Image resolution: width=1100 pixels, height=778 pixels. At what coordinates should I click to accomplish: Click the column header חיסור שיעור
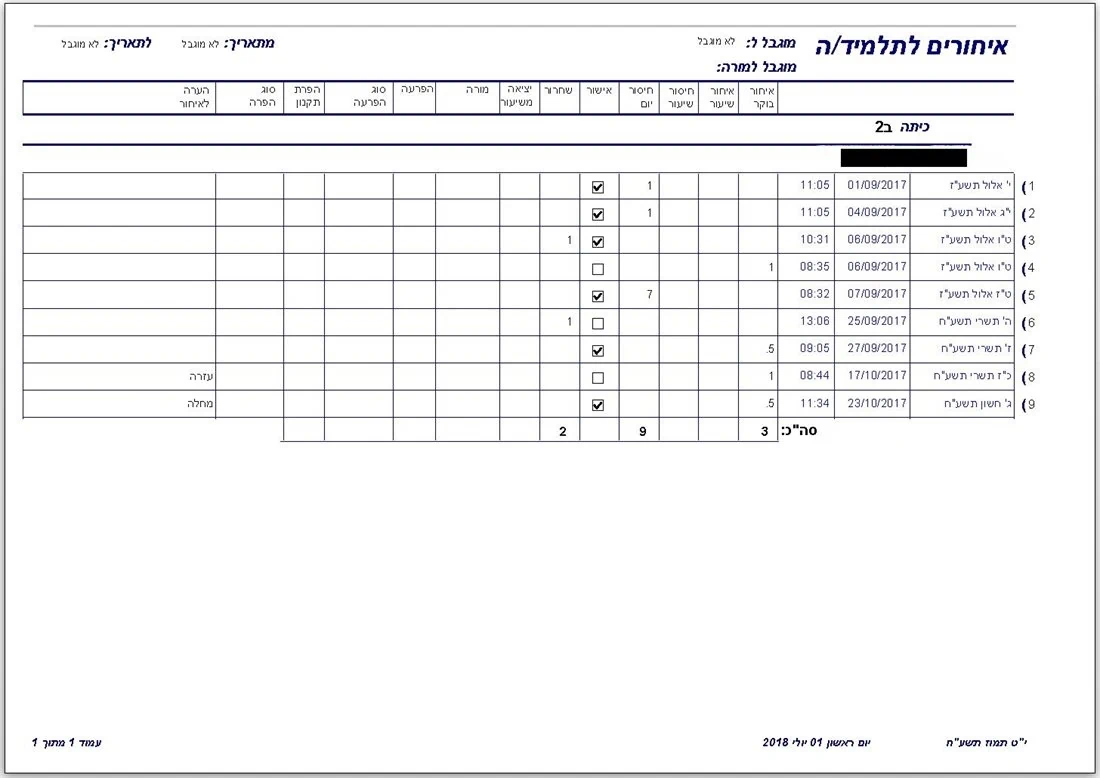click(x=680, y=98)
